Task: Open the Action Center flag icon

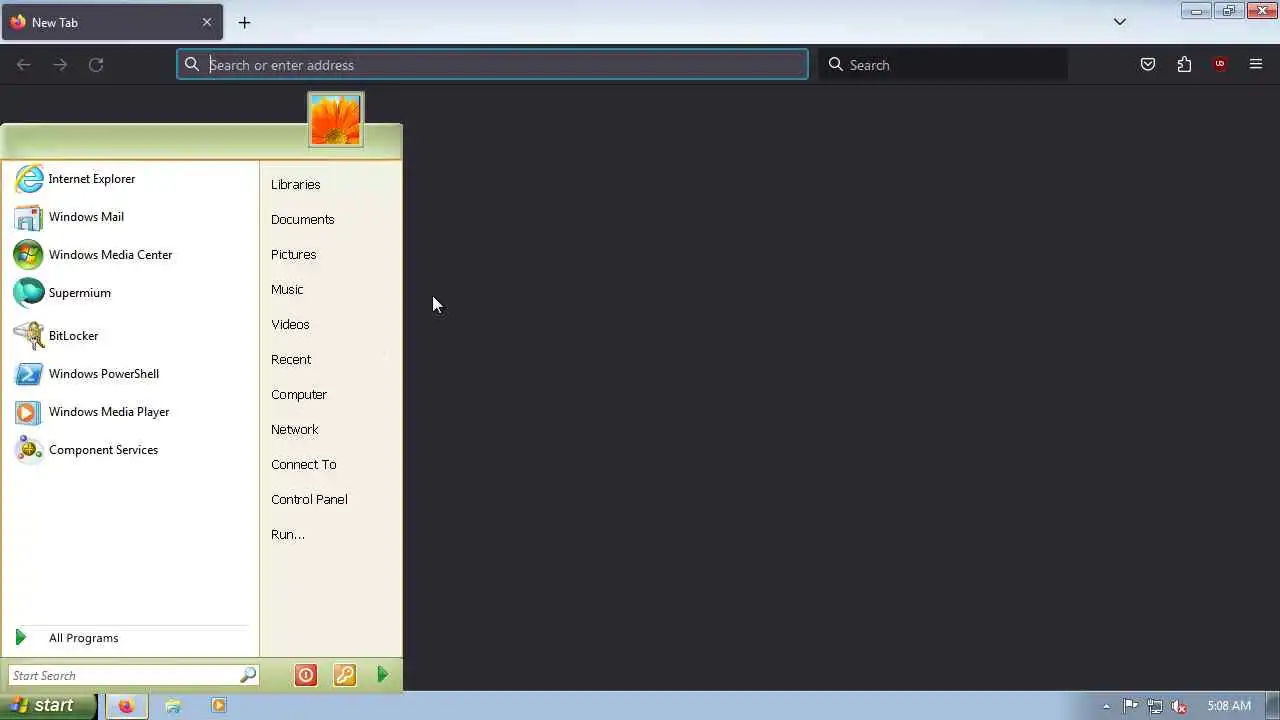Action: tap(1131, 706)
